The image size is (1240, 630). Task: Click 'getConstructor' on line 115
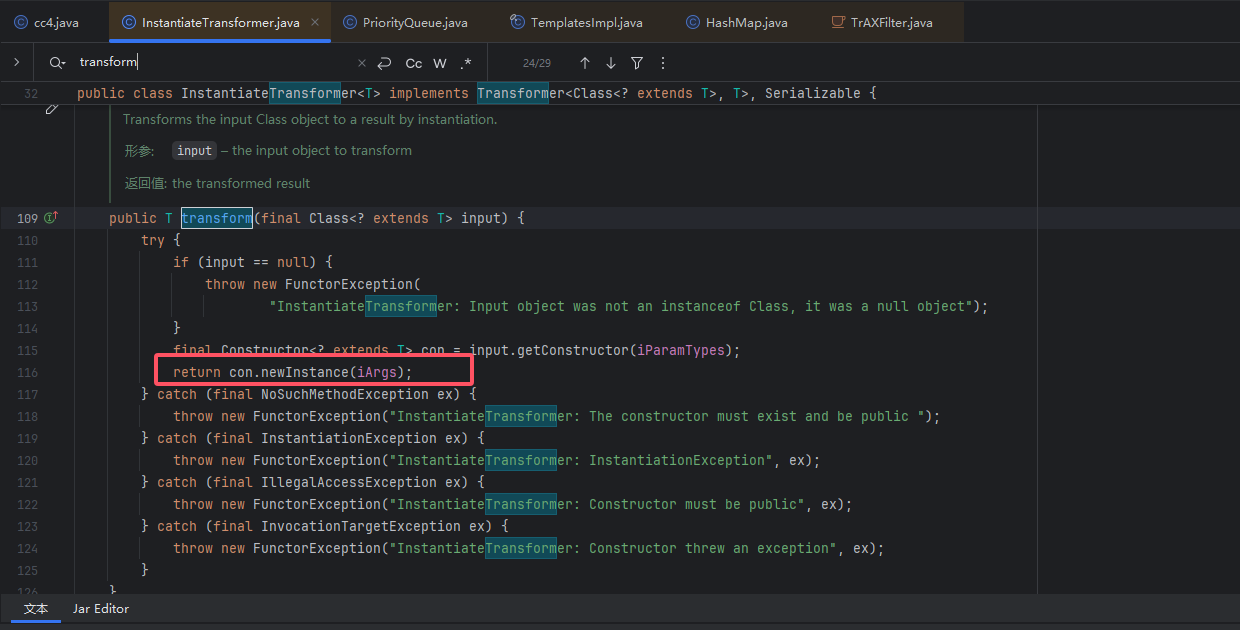click(574, 350)
